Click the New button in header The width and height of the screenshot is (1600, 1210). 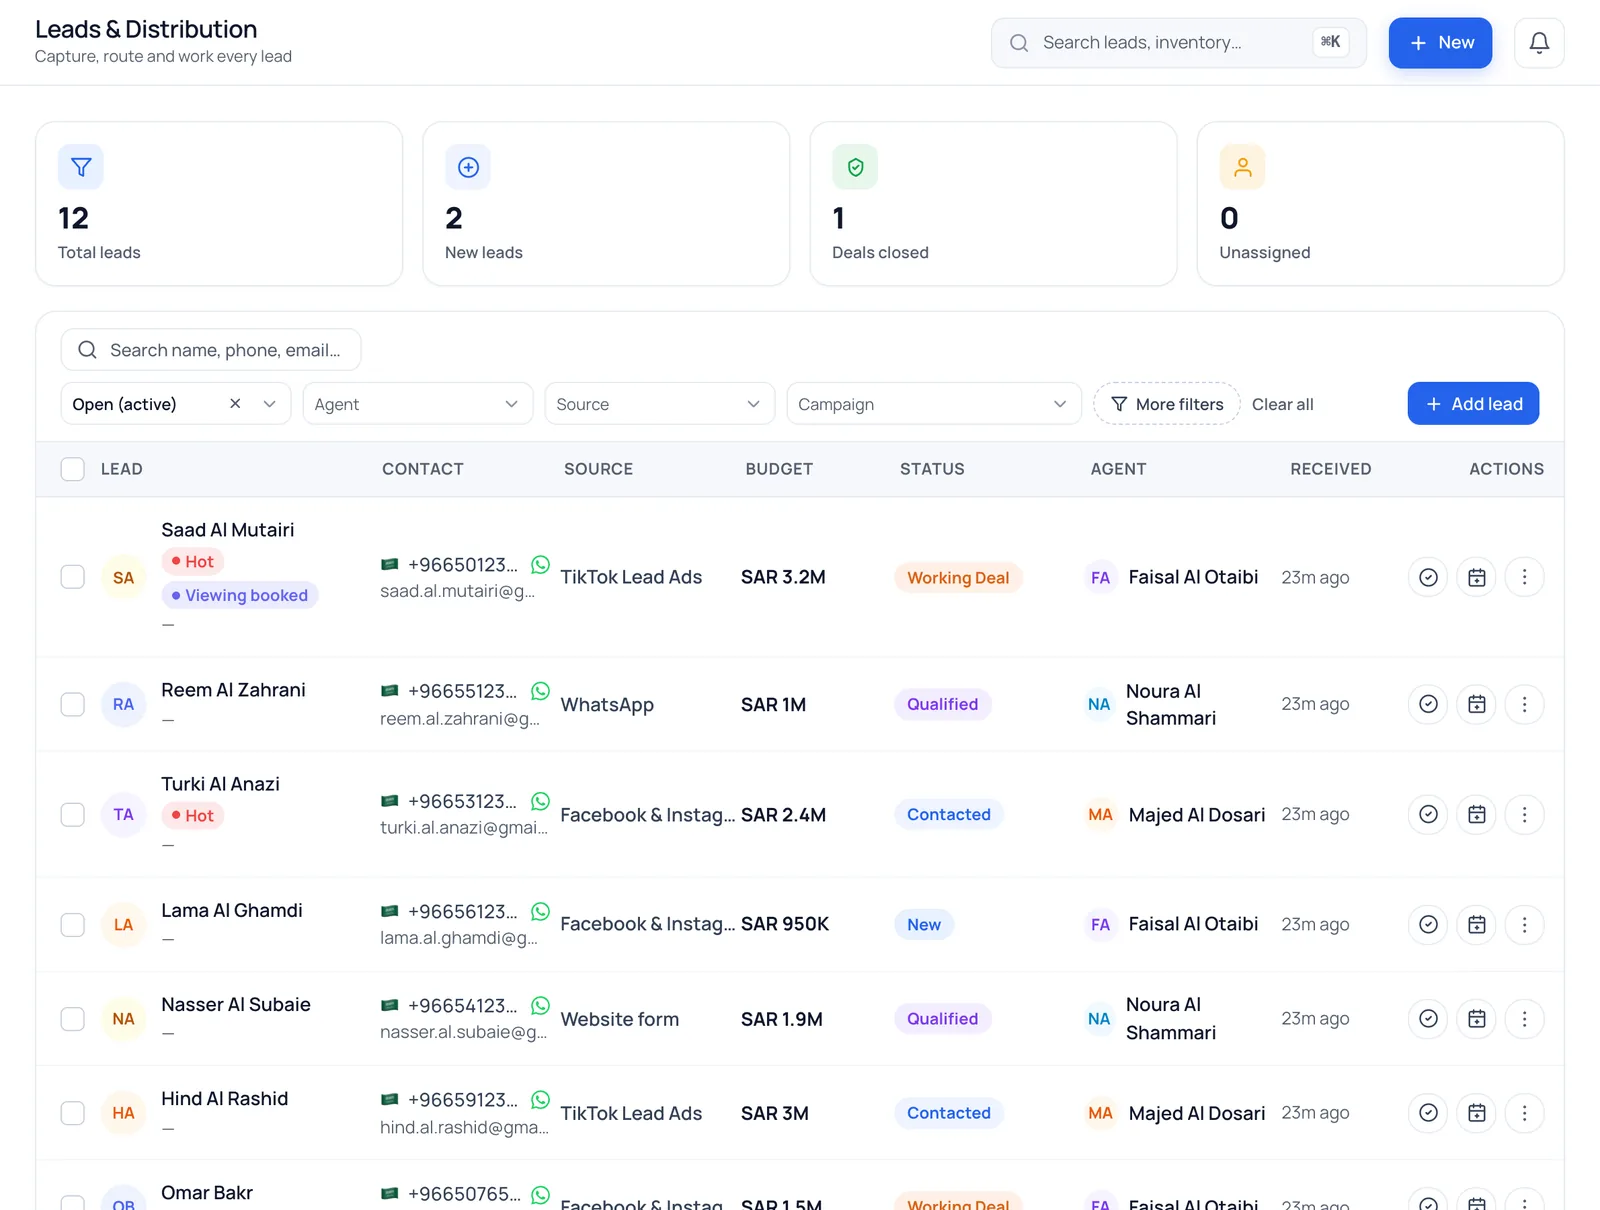point(1440,43)
